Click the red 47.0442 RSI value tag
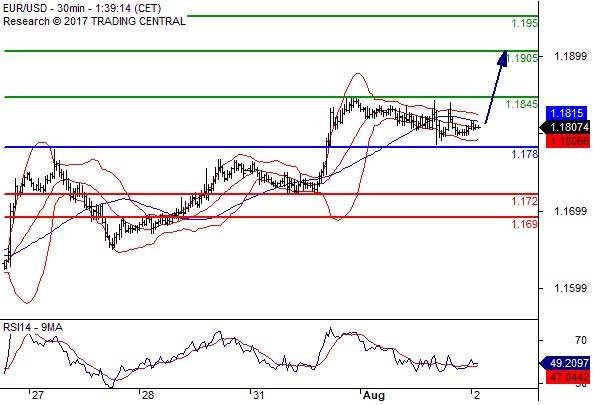 click(568, 377)
